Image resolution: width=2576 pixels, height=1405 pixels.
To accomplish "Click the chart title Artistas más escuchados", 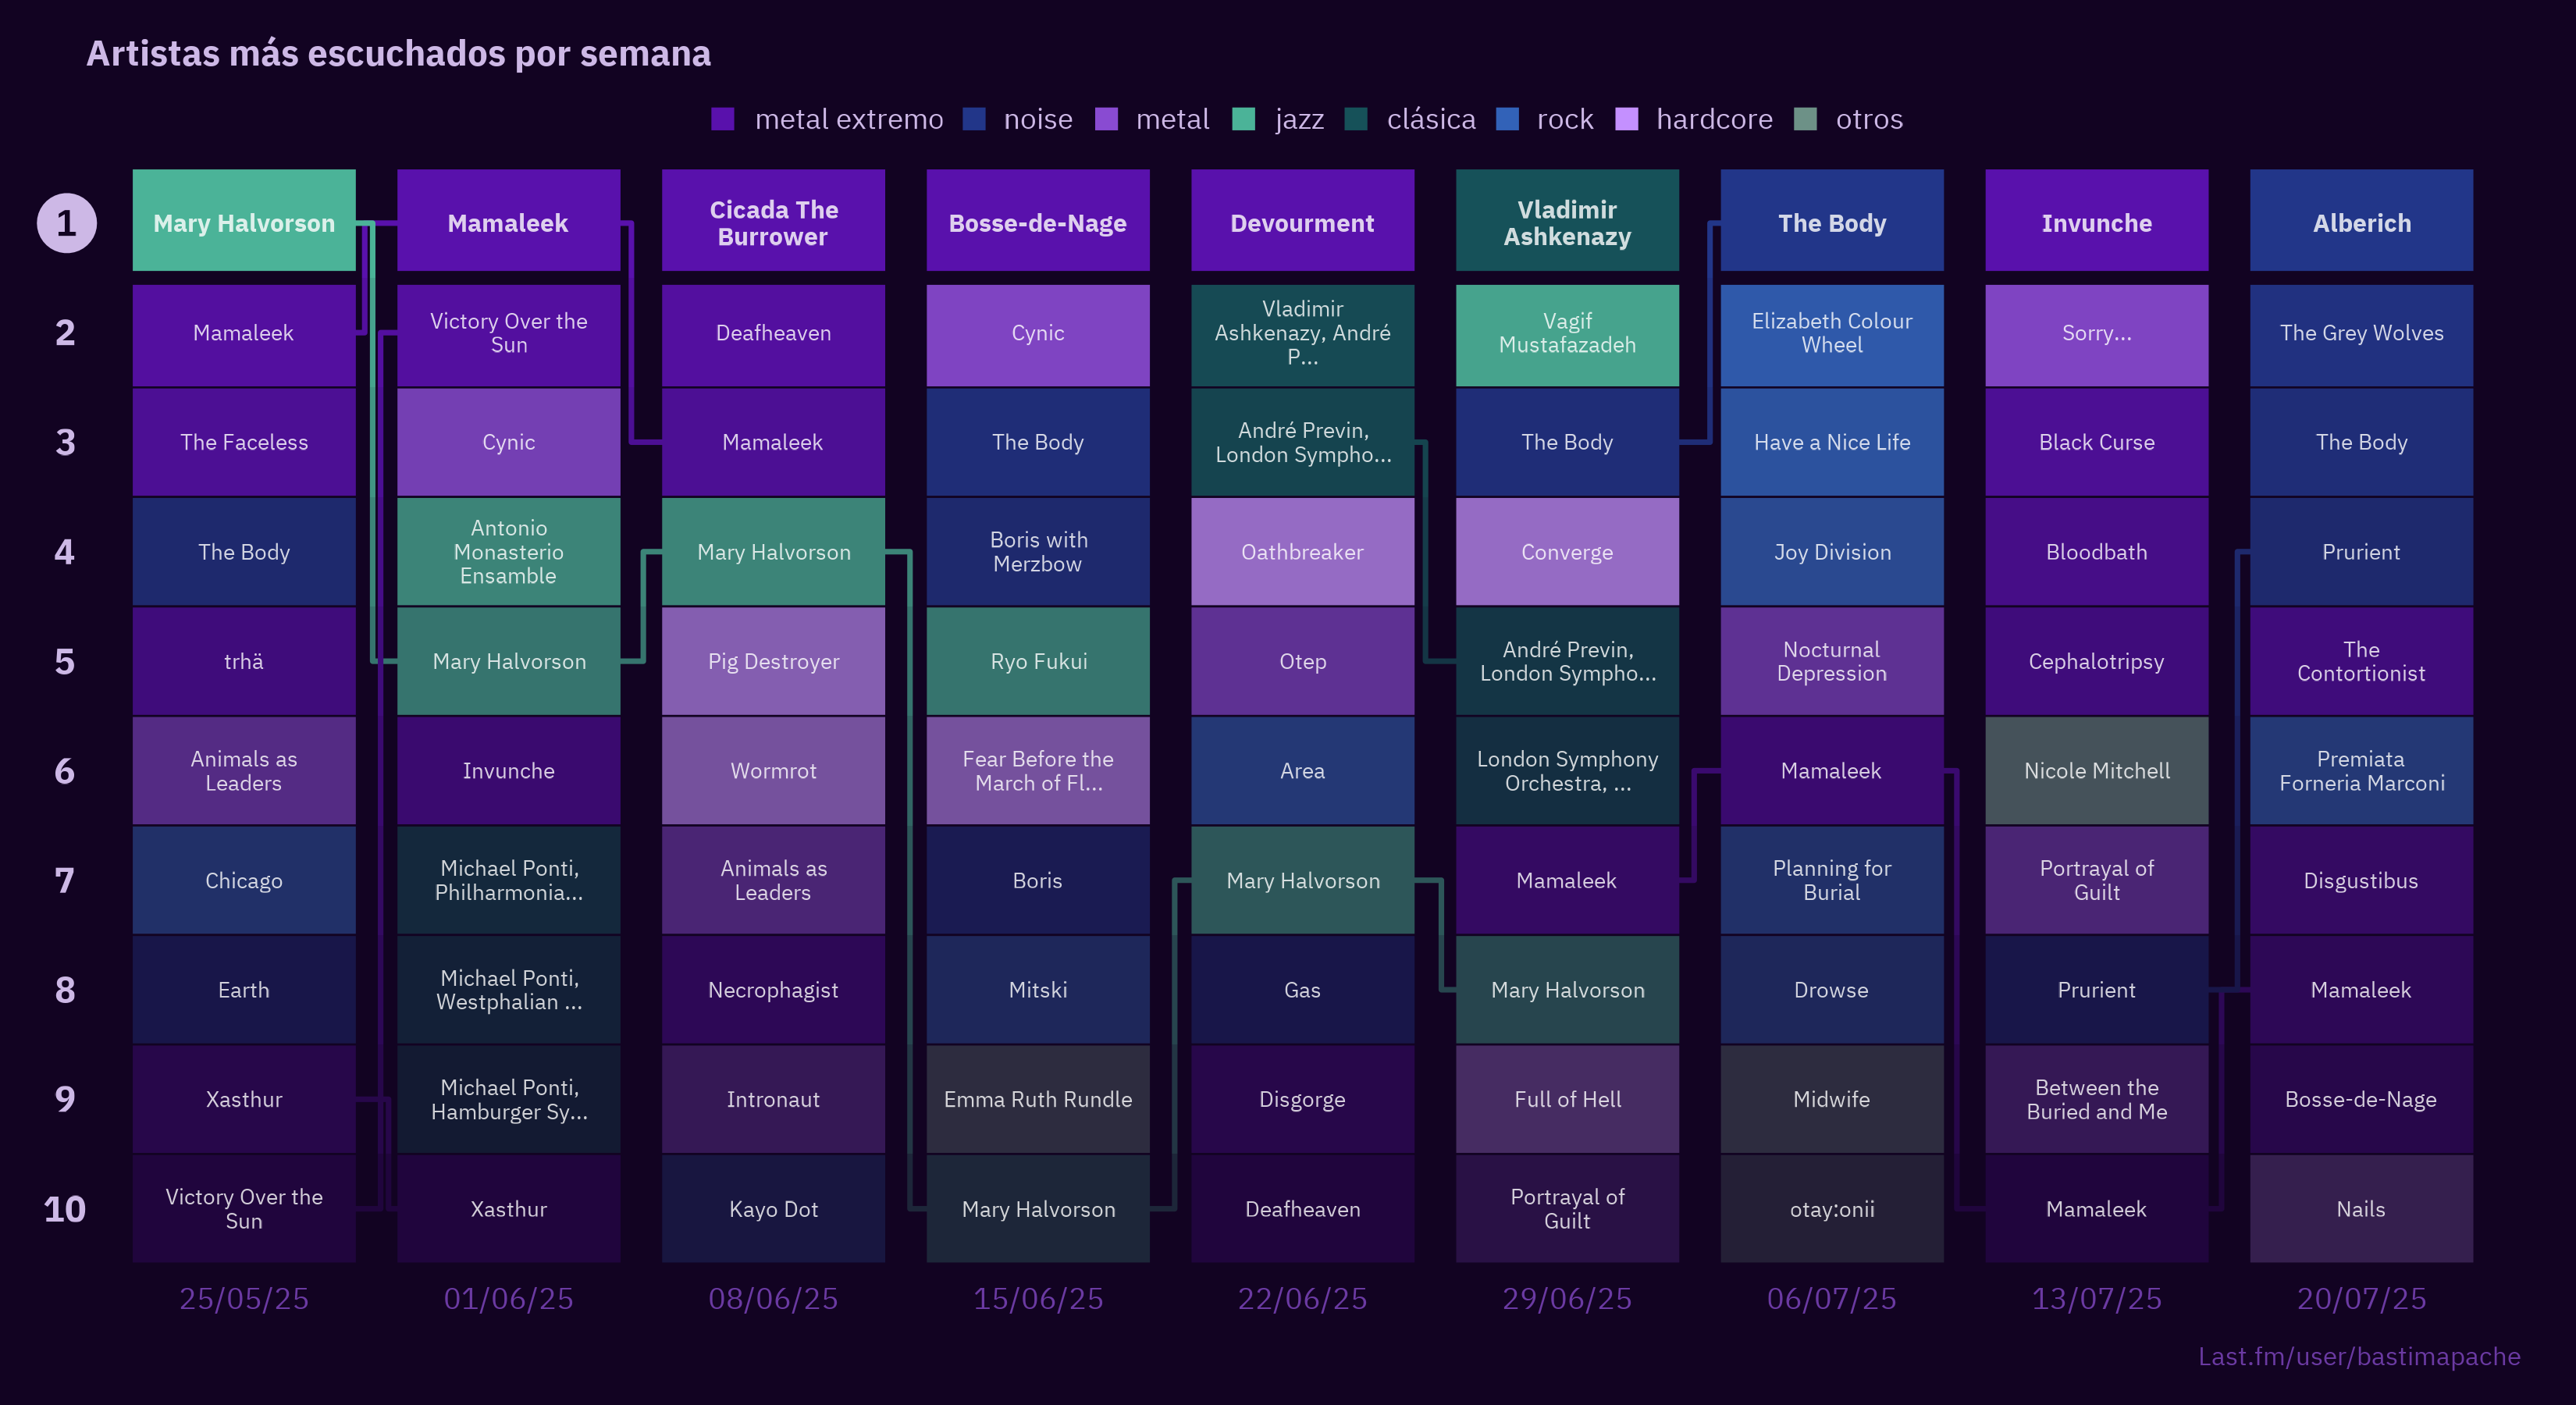I will (x=398, y=53).
